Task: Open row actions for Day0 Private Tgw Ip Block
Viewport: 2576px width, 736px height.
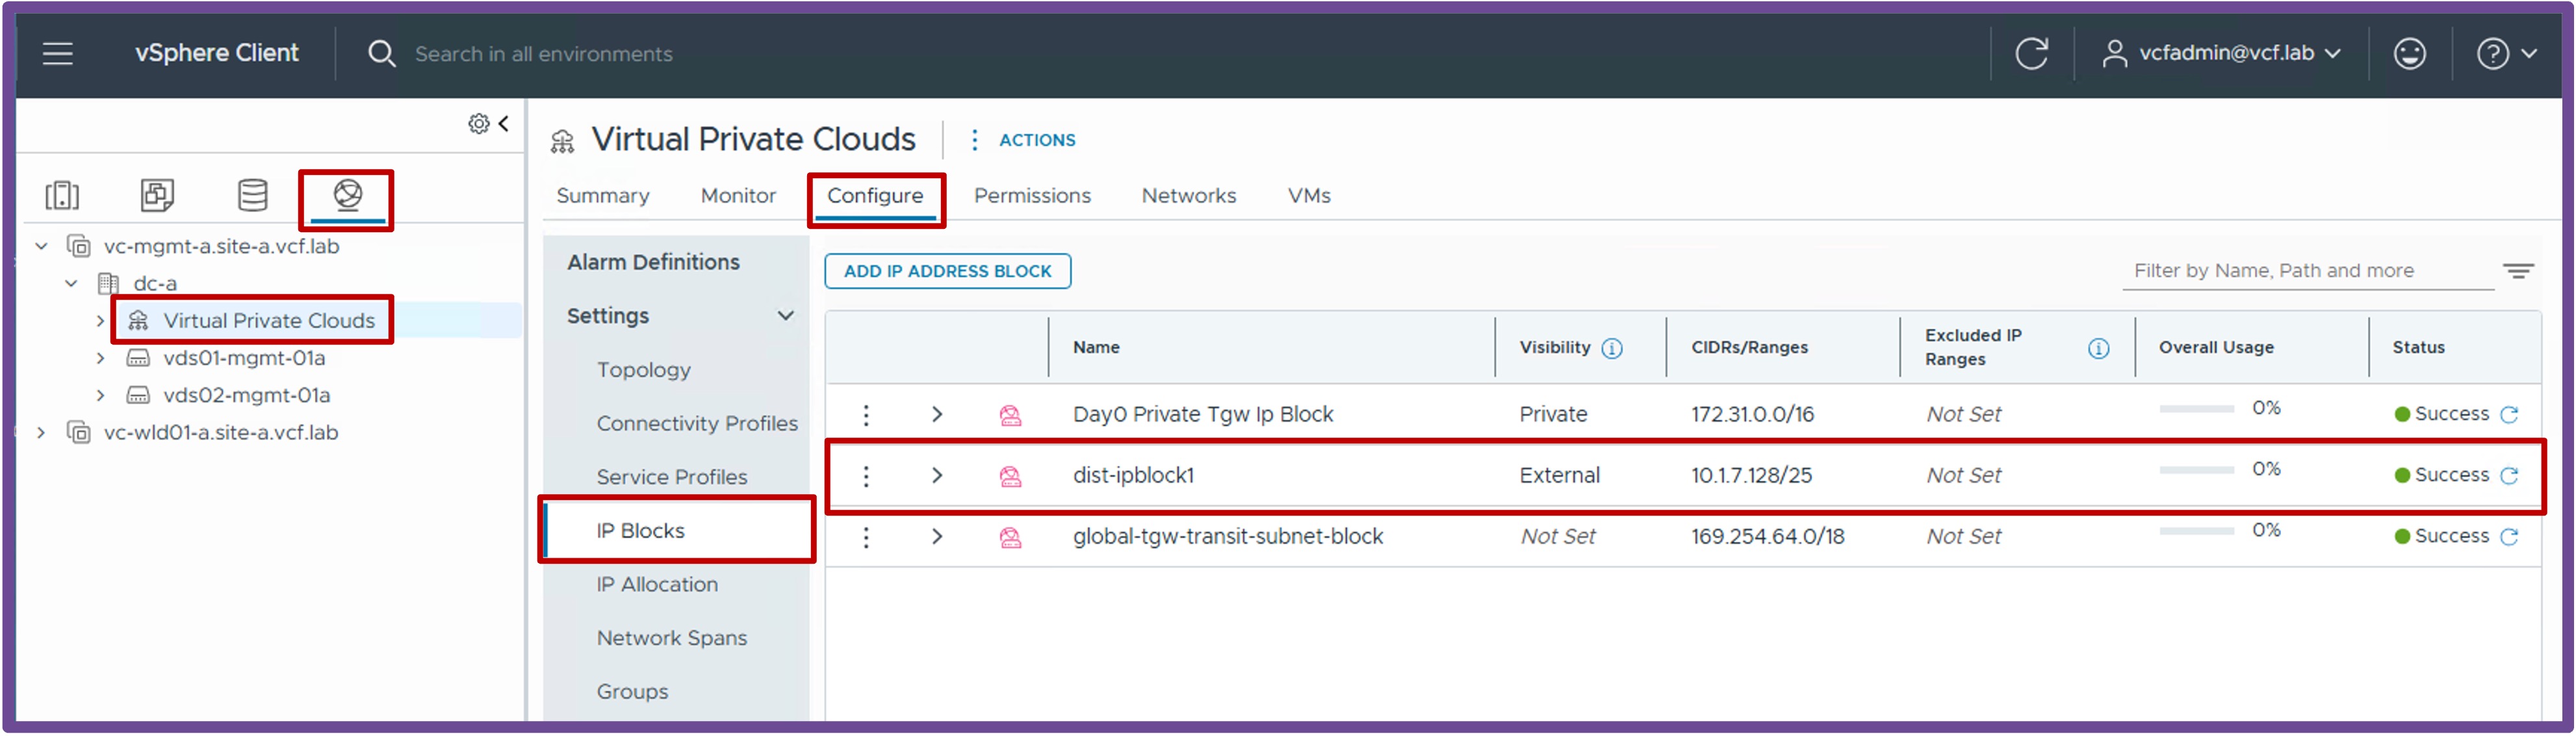Action: 866,415
